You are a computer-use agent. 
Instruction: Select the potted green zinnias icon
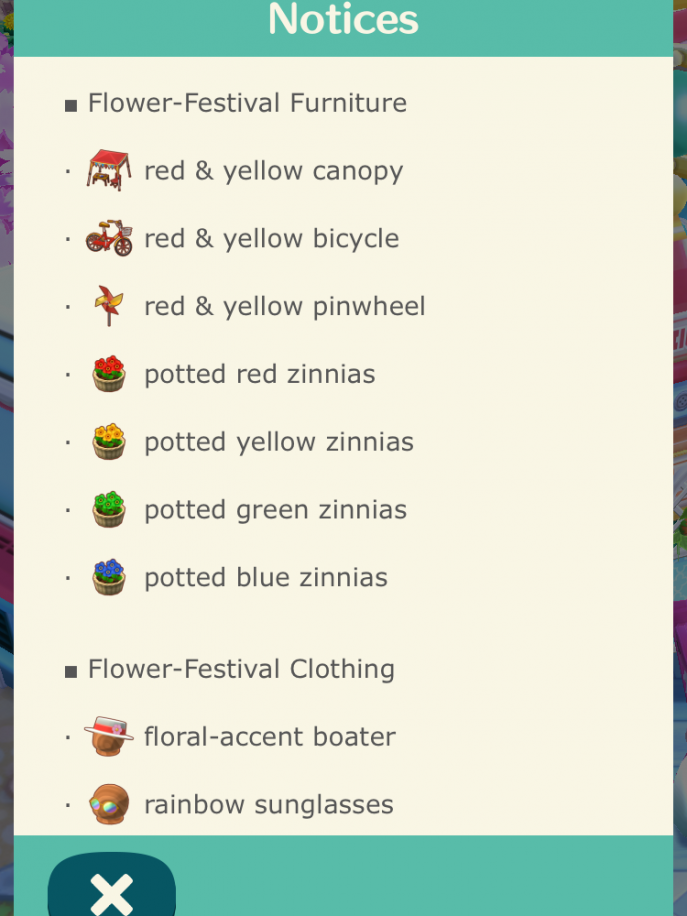pos(109,509)
